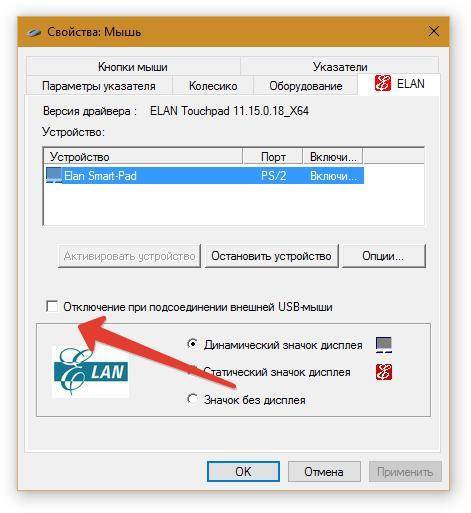Click the Отмена button
The height and width of the screenshot is (513, 471).
pos(324,472)
